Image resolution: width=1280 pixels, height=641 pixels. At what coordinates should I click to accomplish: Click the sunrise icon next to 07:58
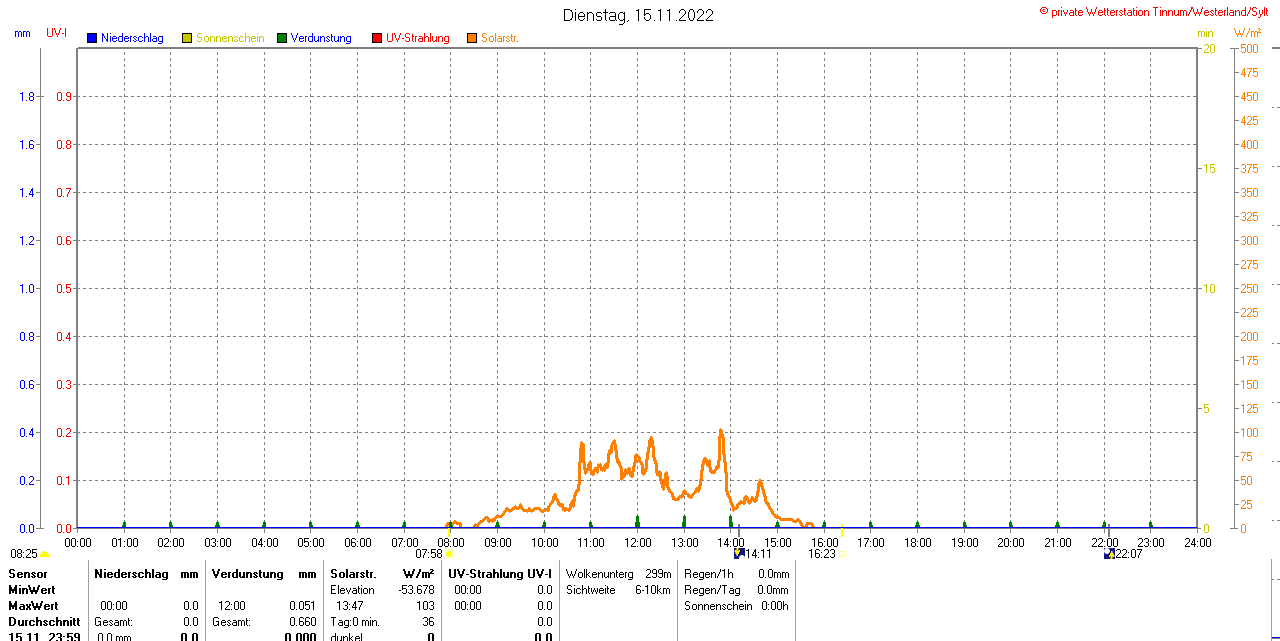(x=449, y=554)
